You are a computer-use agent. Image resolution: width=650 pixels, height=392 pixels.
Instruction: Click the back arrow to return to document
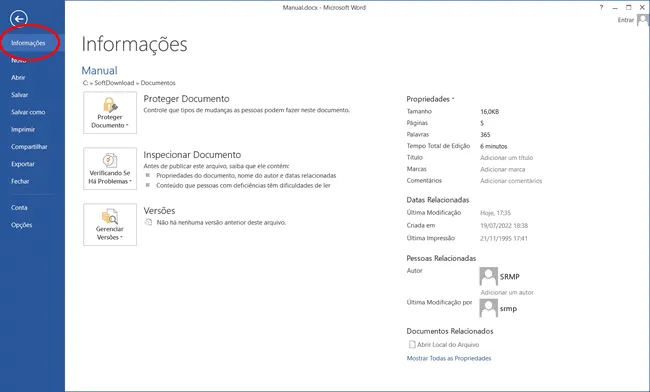point(19,19)
